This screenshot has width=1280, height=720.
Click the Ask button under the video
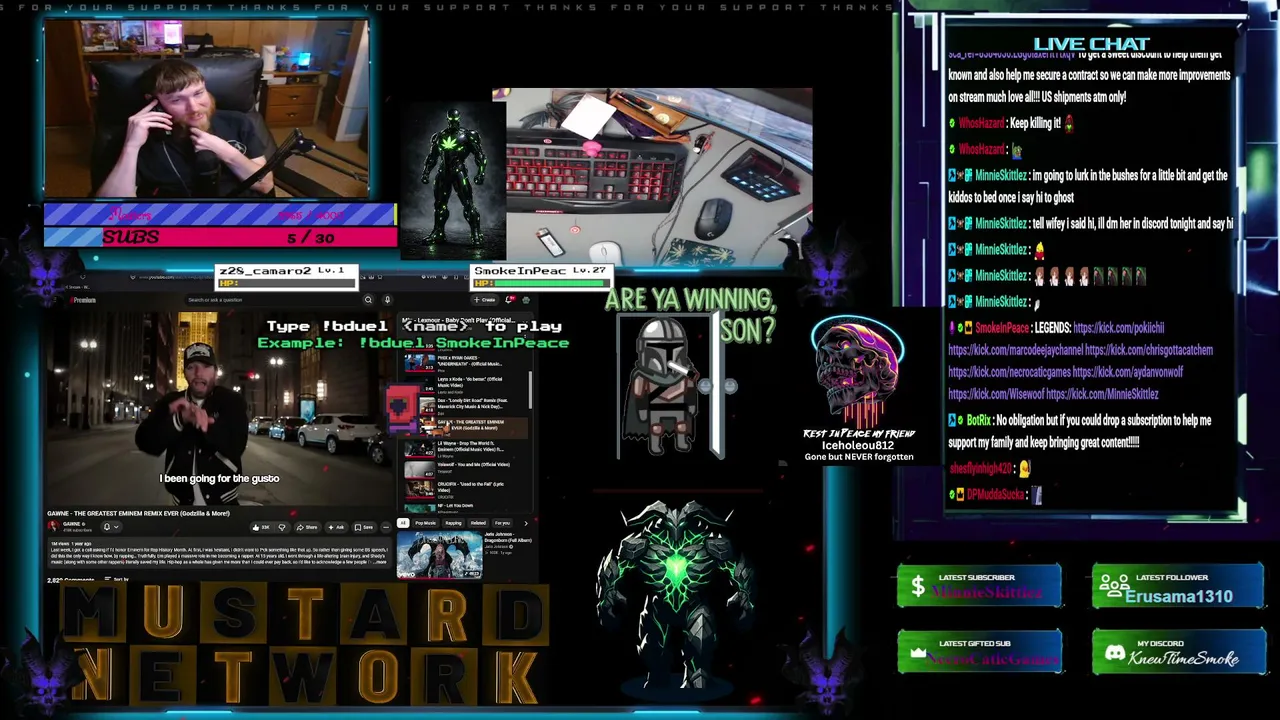337,527
